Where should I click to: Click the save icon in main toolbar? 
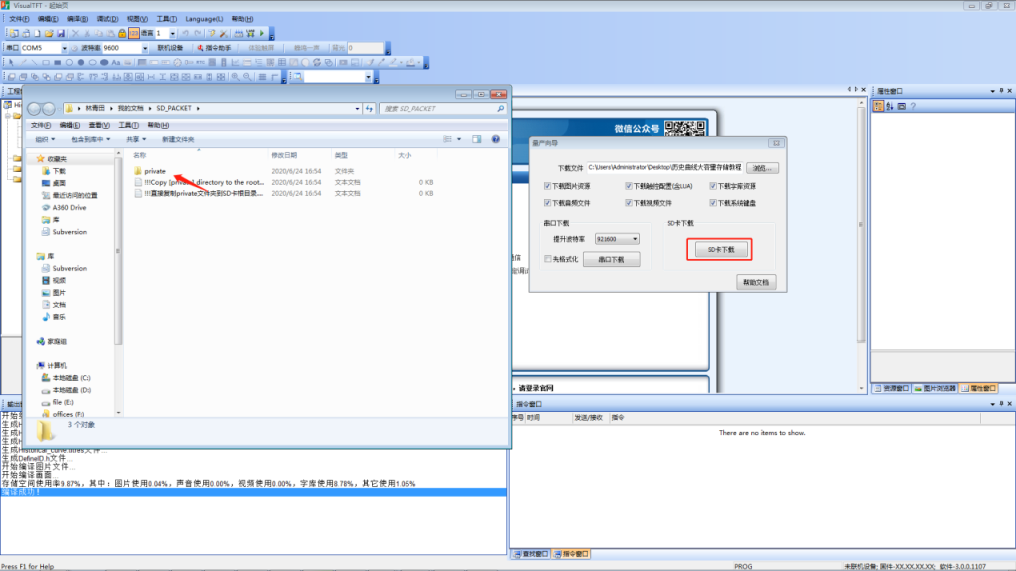(61, 34)
